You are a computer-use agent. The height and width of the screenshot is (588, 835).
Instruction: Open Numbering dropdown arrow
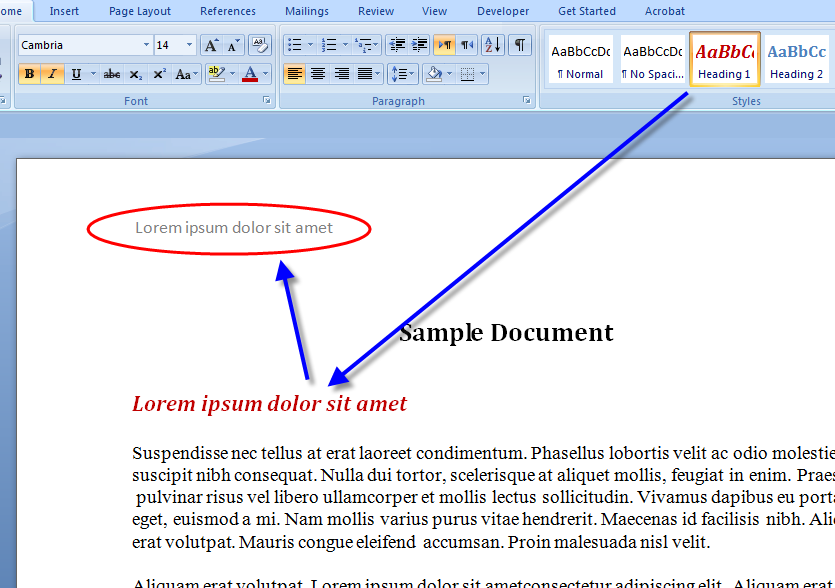click(345, 45)
